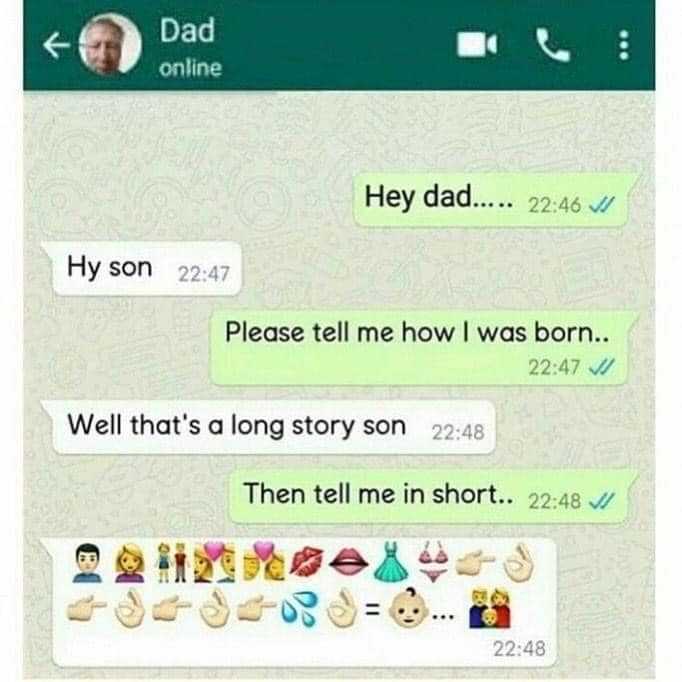Tap the red kiss mark emoji
This screenshot has height=682, width=682.
click(x=307, y=562)
